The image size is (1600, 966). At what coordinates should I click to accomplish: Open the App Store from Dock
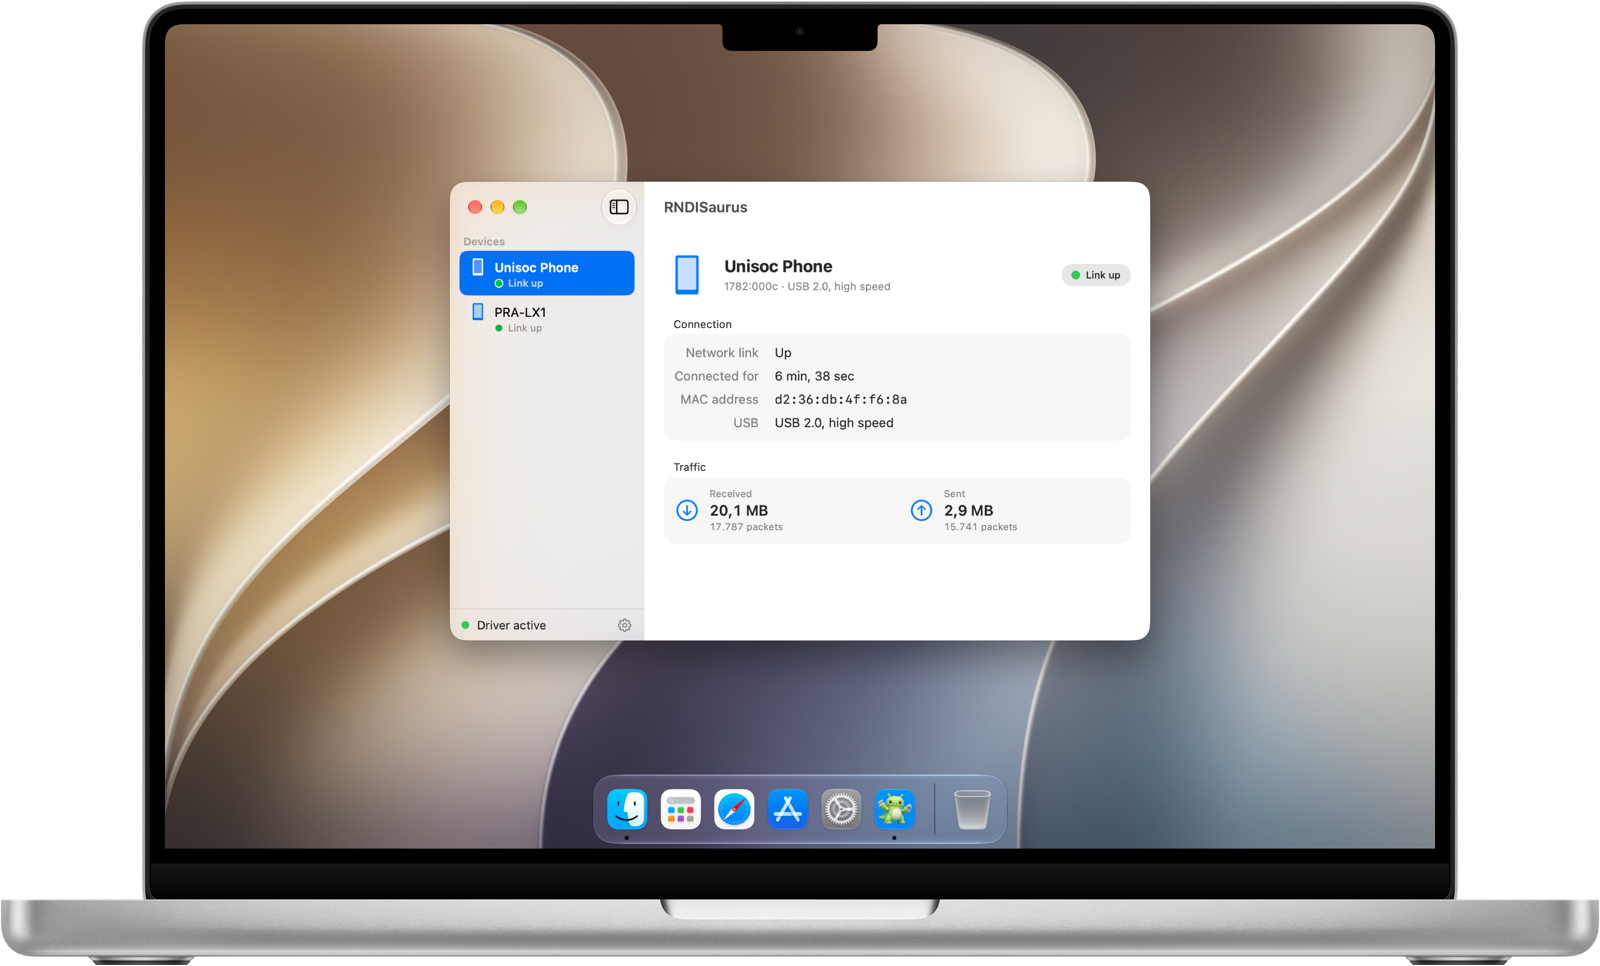click(787, 809)
